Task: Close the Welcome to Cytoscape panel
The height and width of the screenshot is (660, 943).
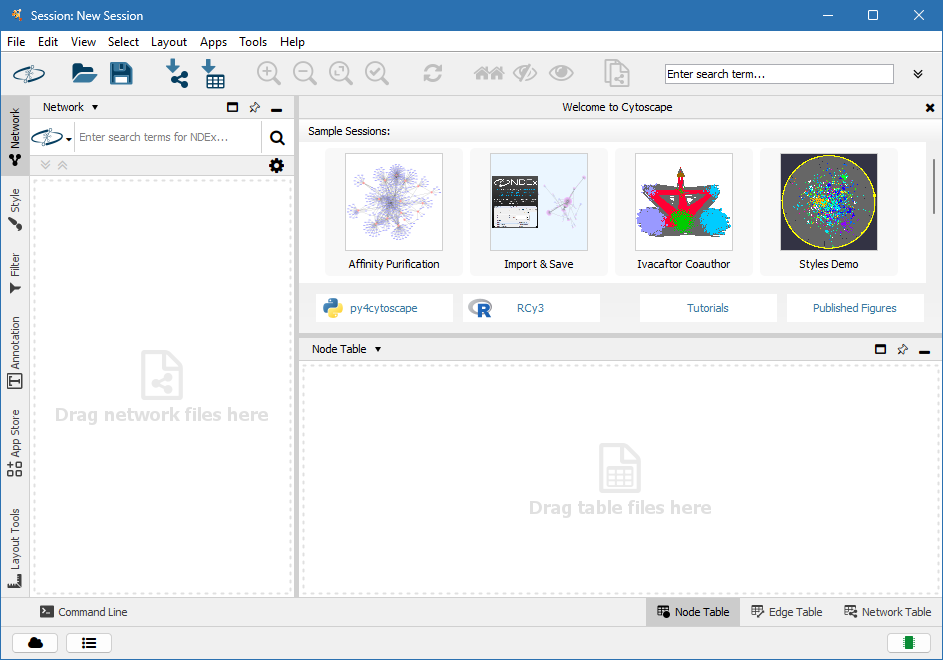Action: click(x=930, y=108)
